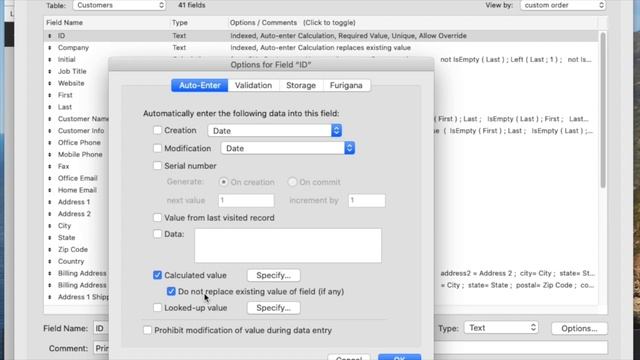
Task: Click the Data text area
Action: (x=288, y=246)
